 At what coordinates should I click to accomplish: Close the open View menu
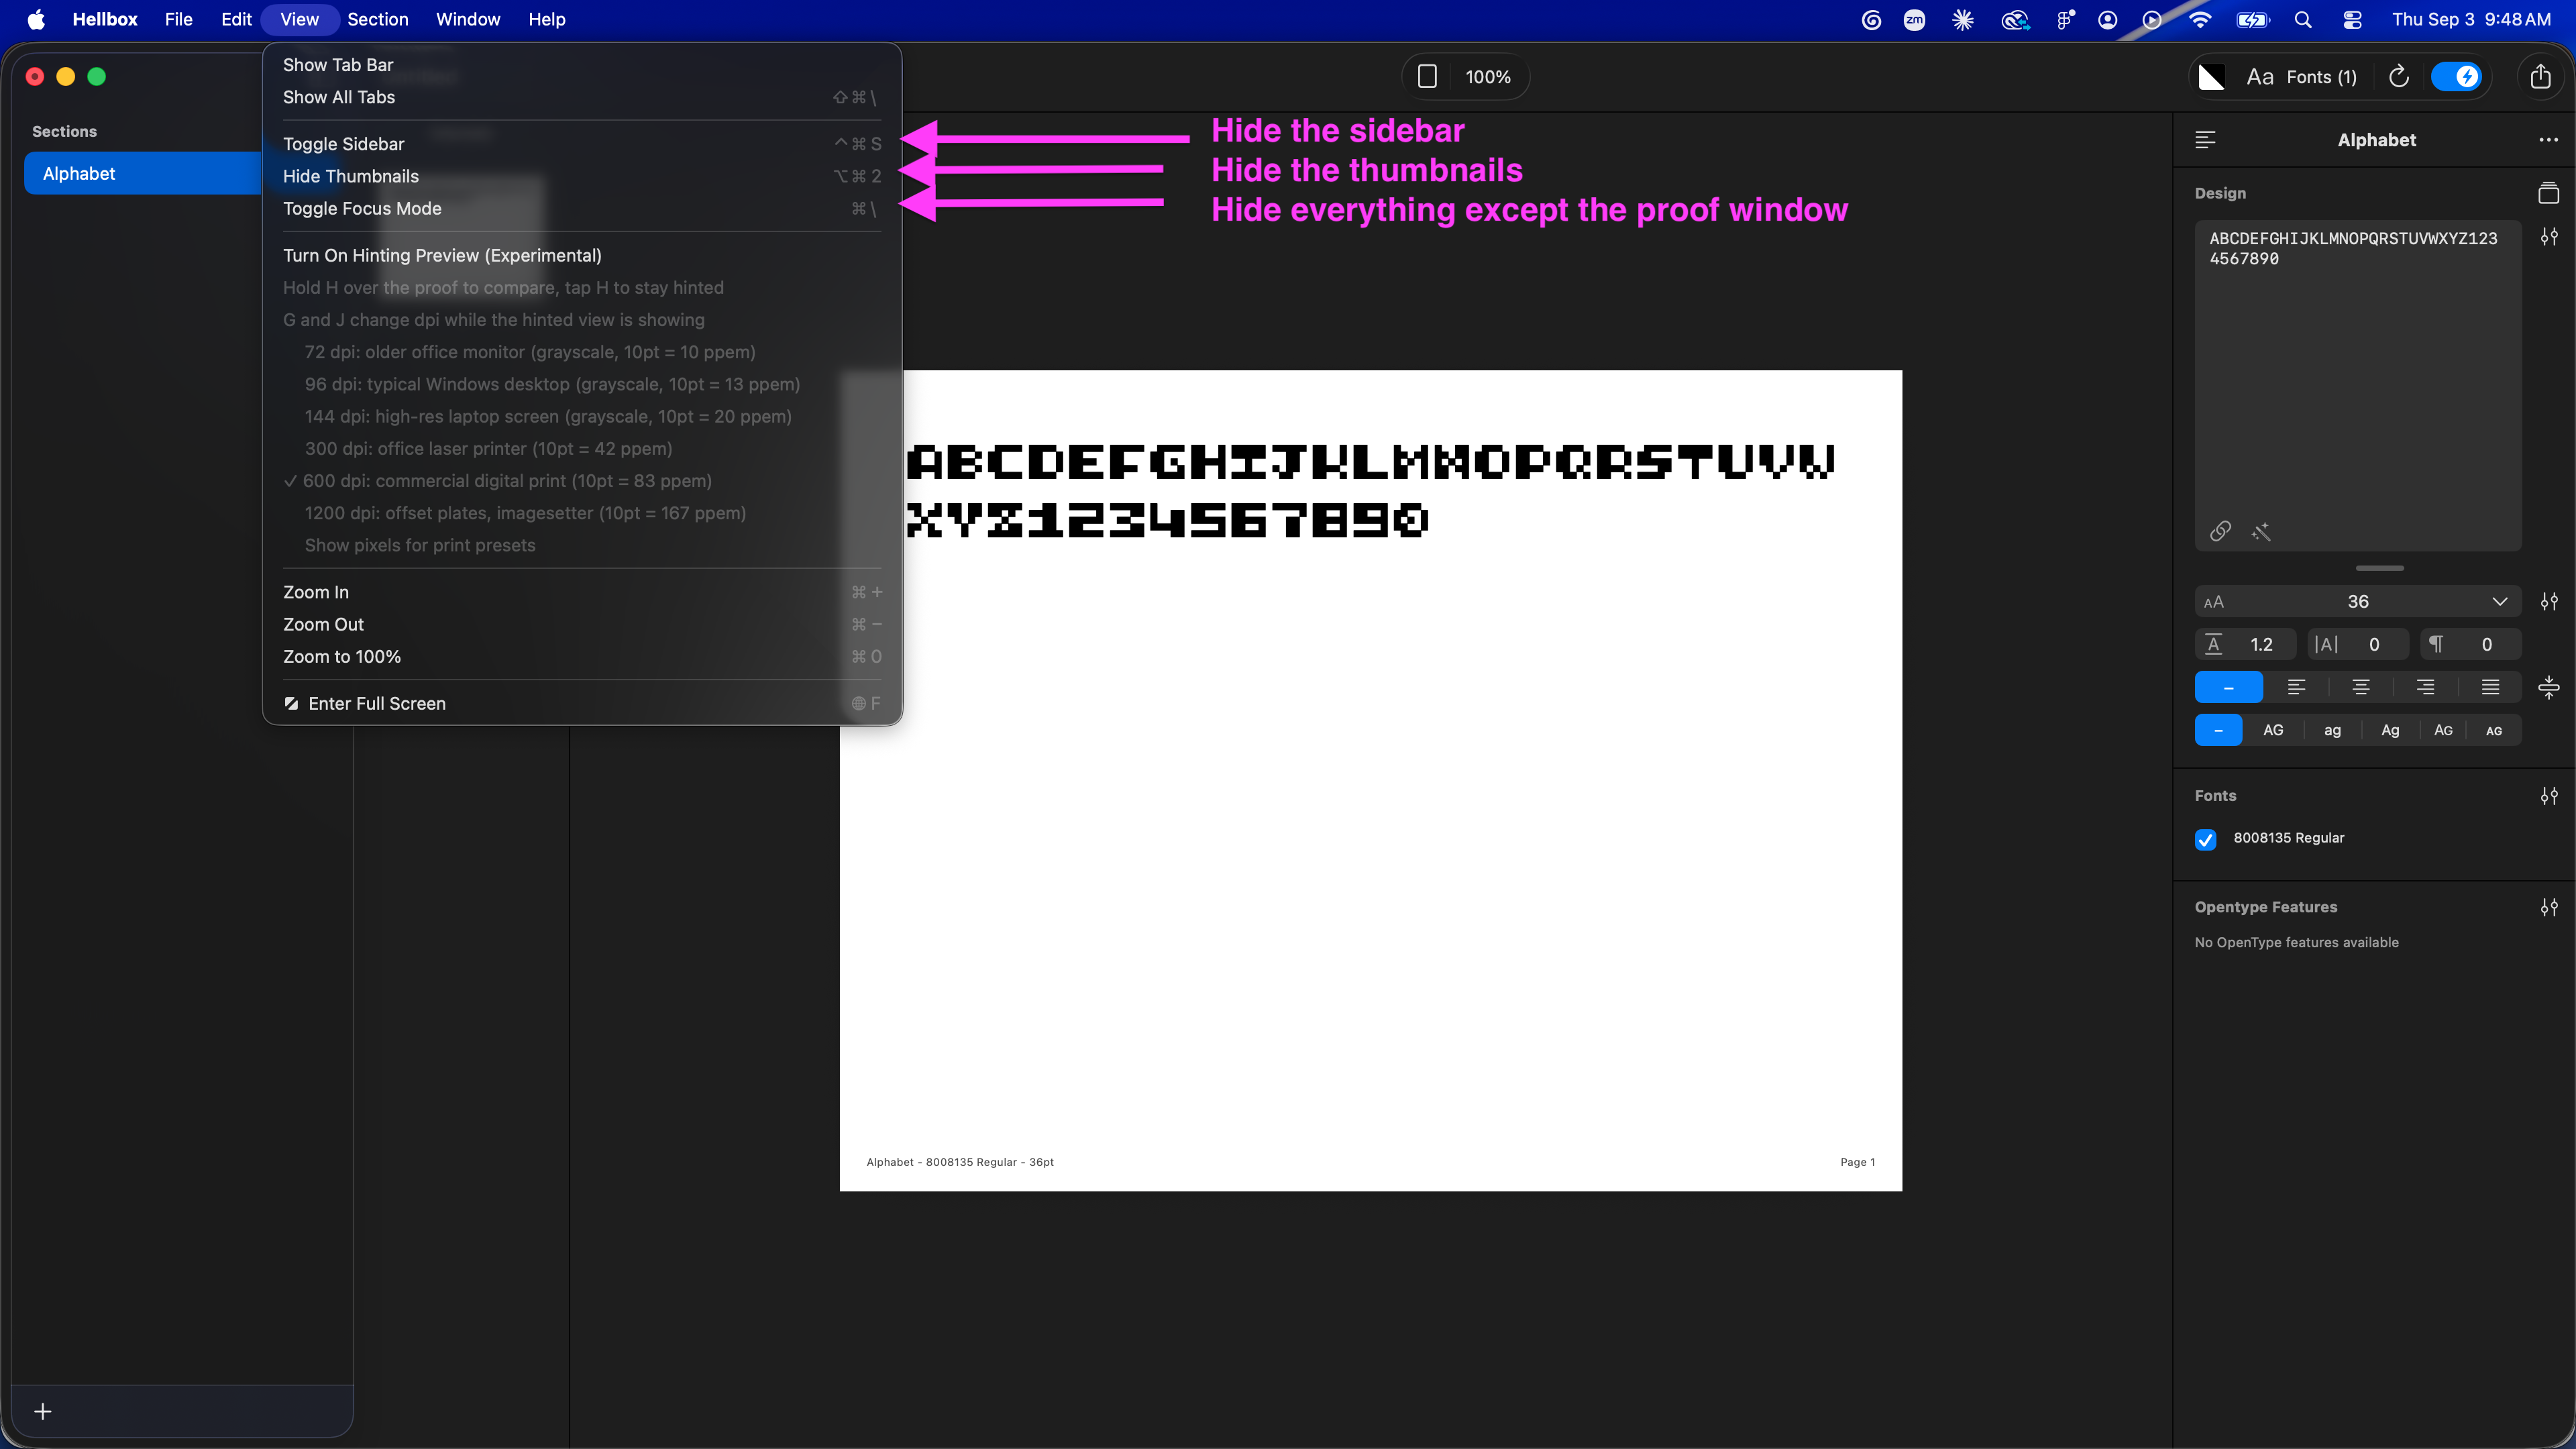click(299, 19)
